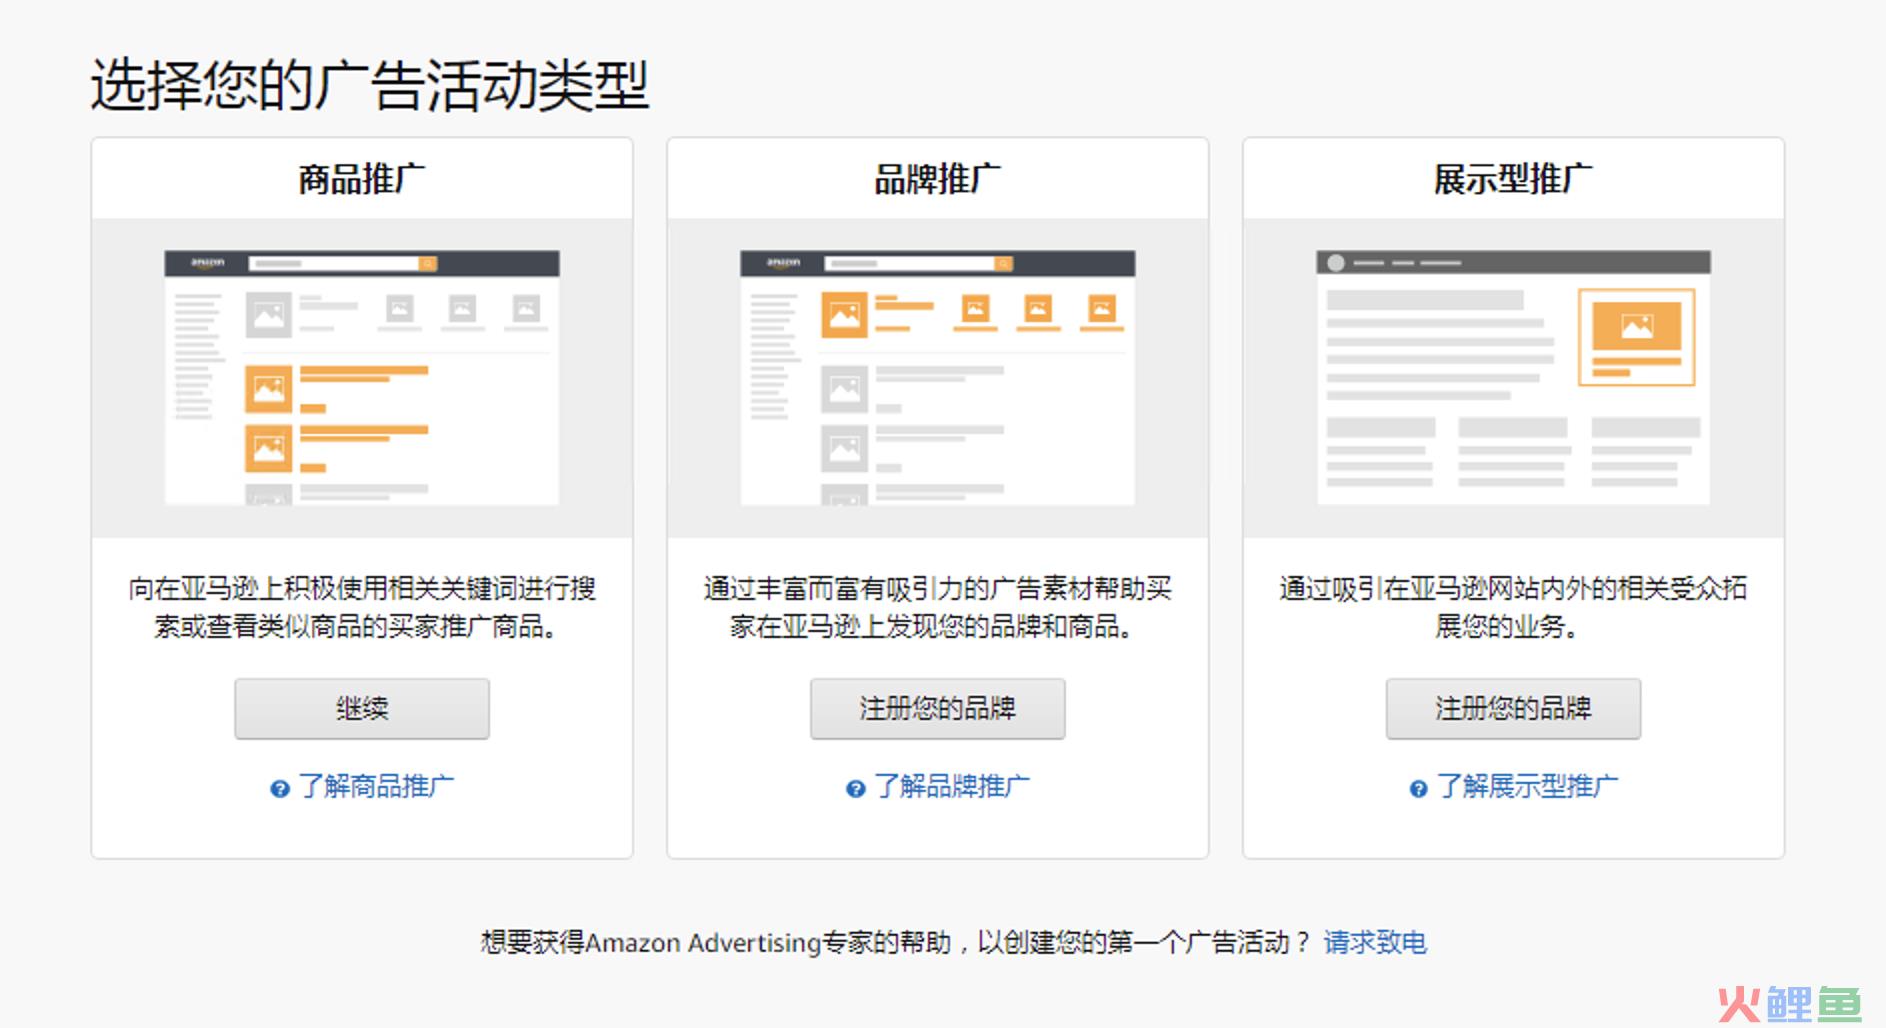The width and height of the screenshot is (1886, 1028).
Task: Click 注册您的品牌 button in 品牌推广 card
Action: tap(937, 709)
